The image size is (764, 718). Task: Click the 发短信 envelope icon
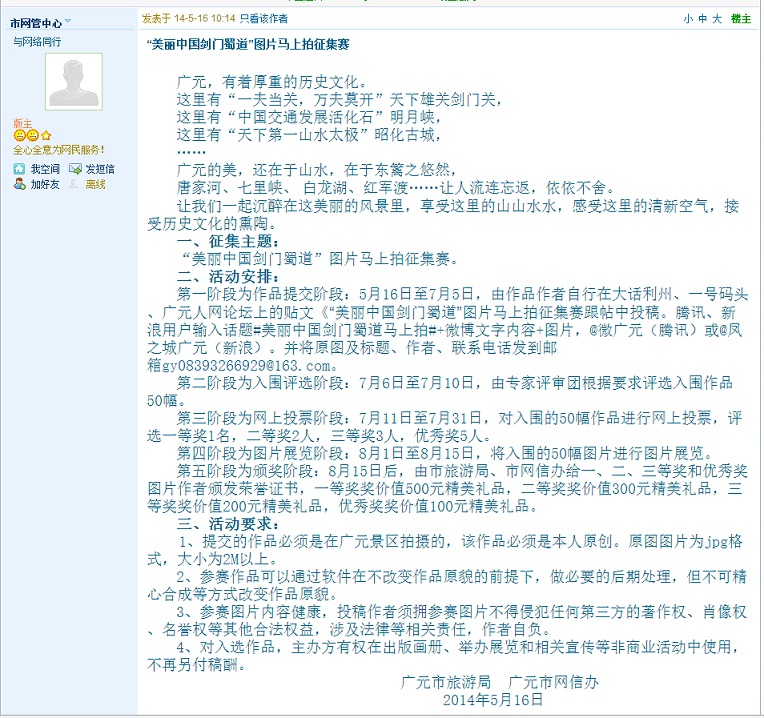[75, 169]
